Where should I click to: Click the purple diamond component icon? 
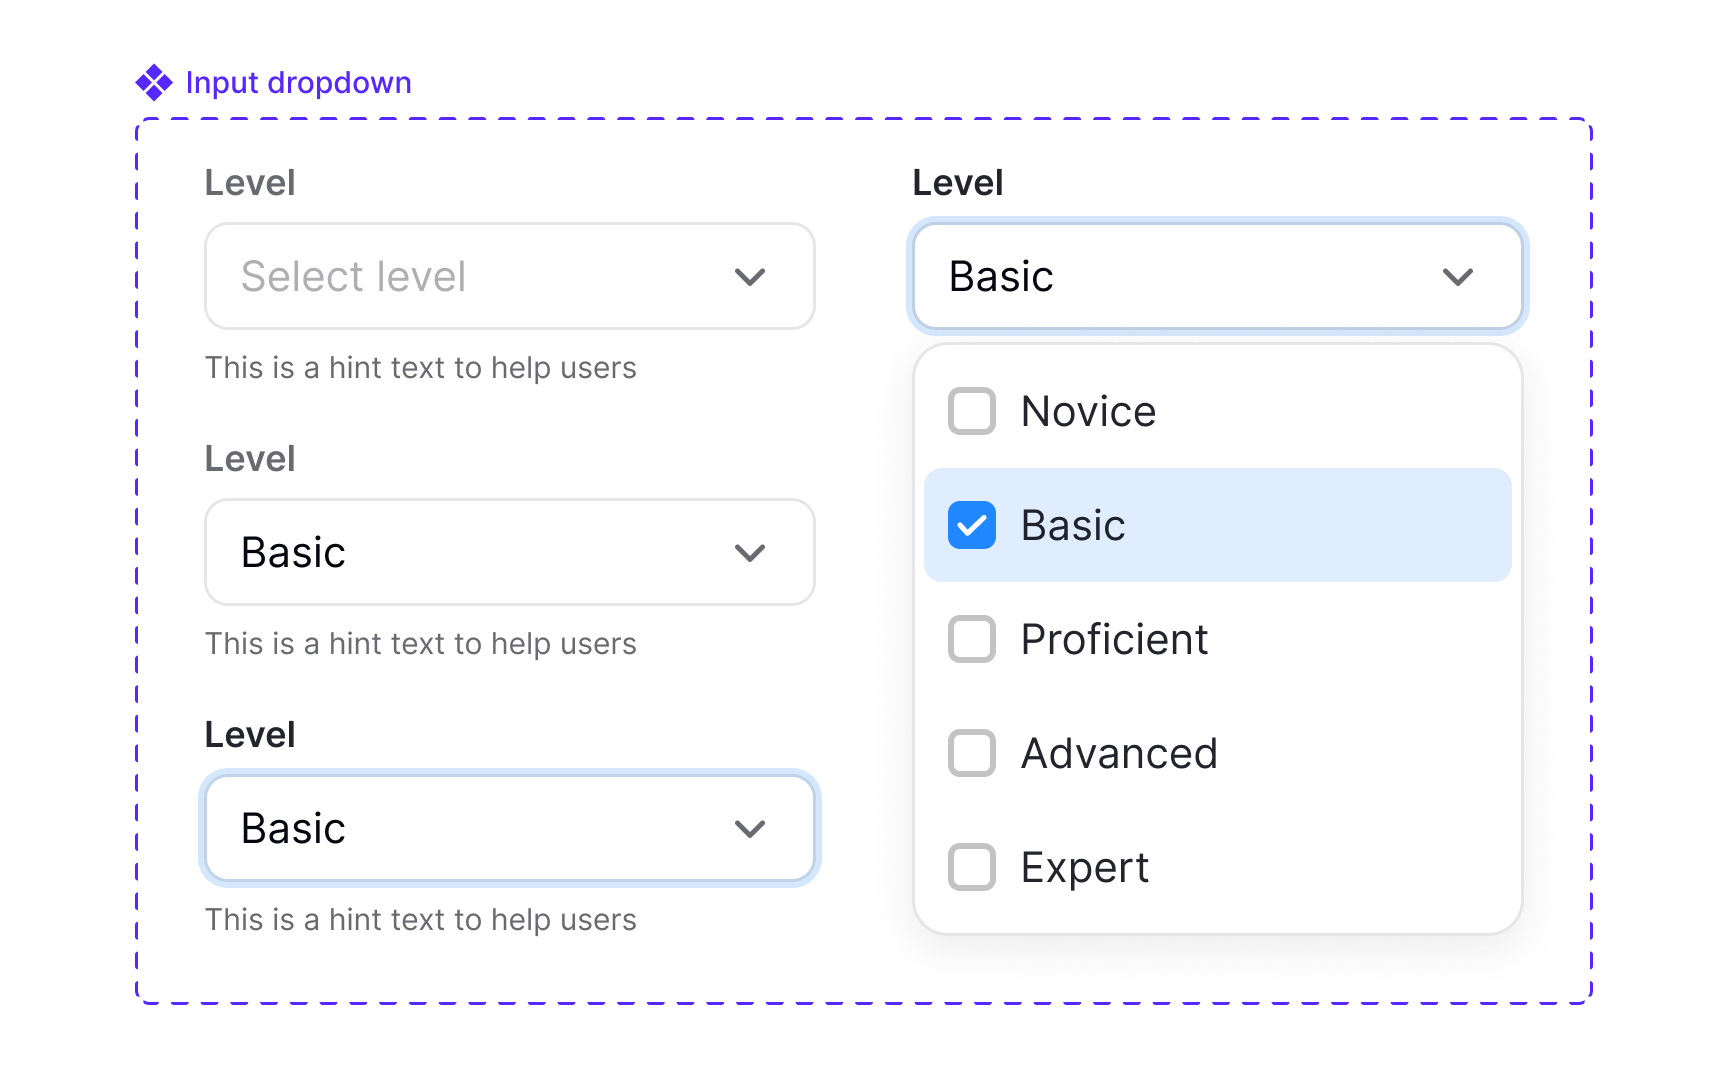coord(153,82)
